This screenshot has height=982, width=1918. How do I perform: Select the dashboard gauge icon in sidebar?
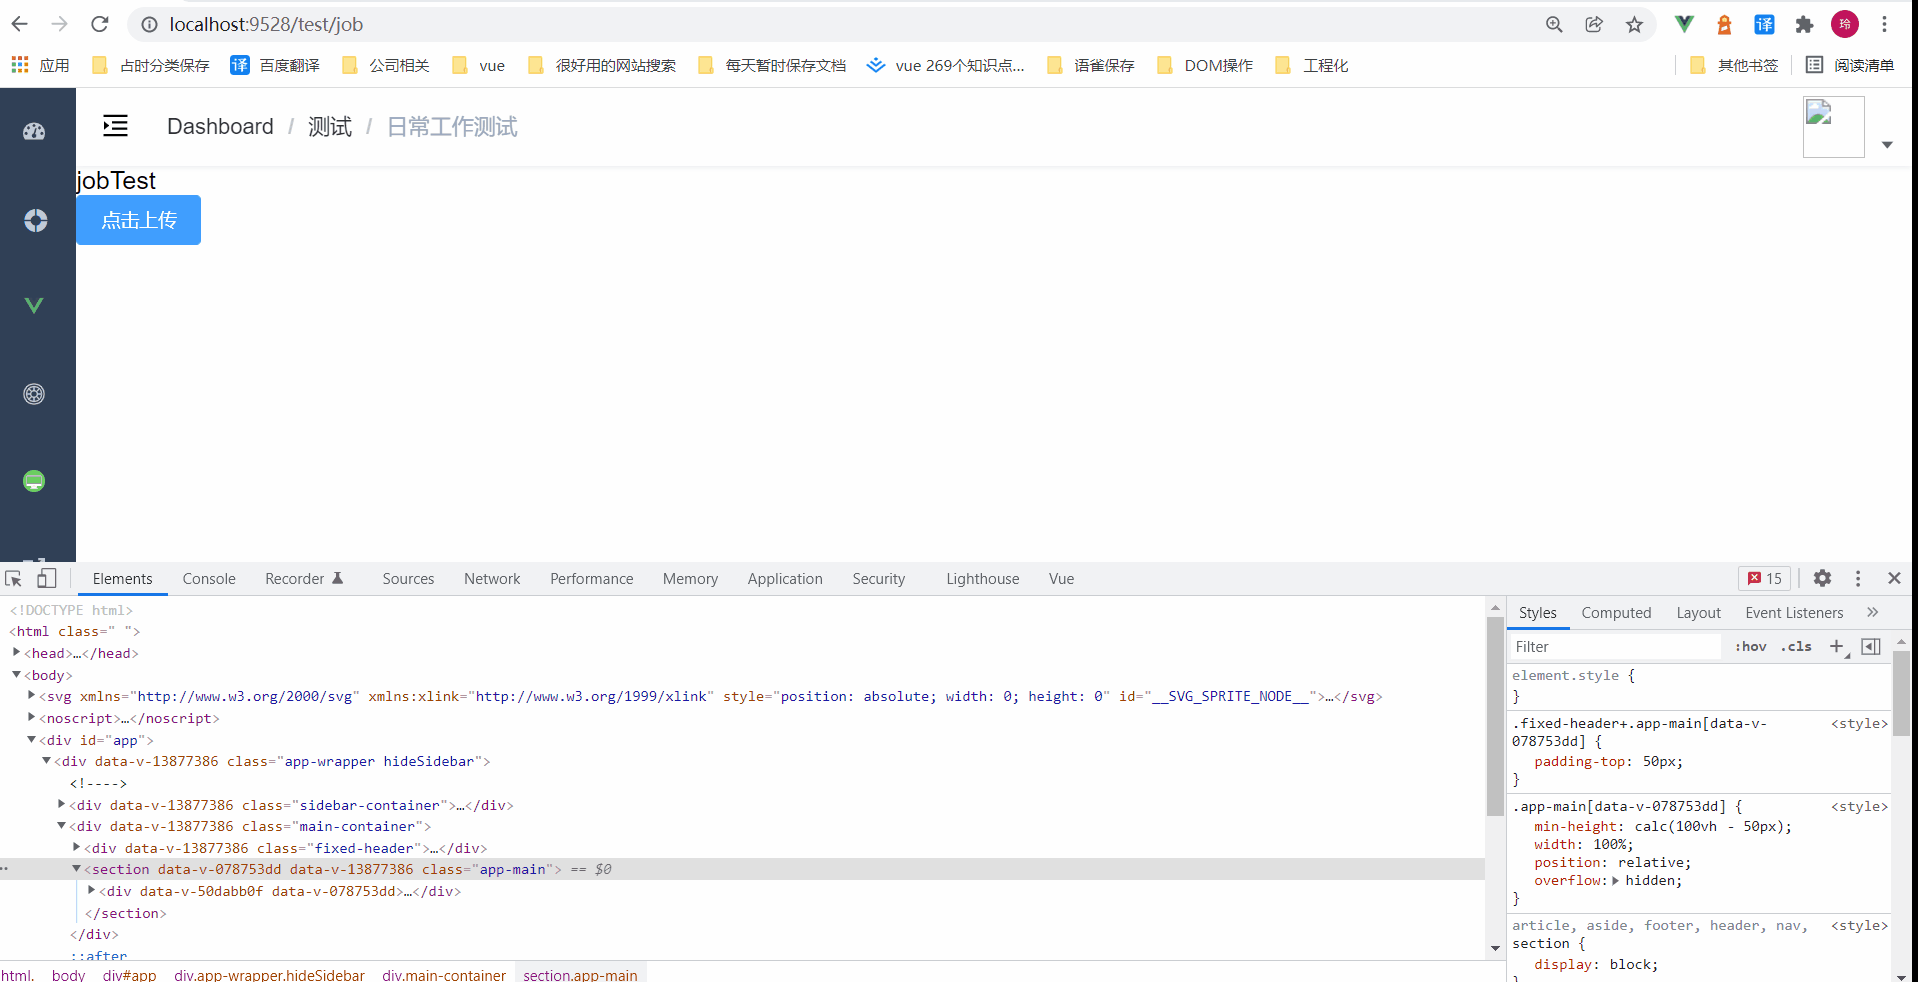coord(34,131)
